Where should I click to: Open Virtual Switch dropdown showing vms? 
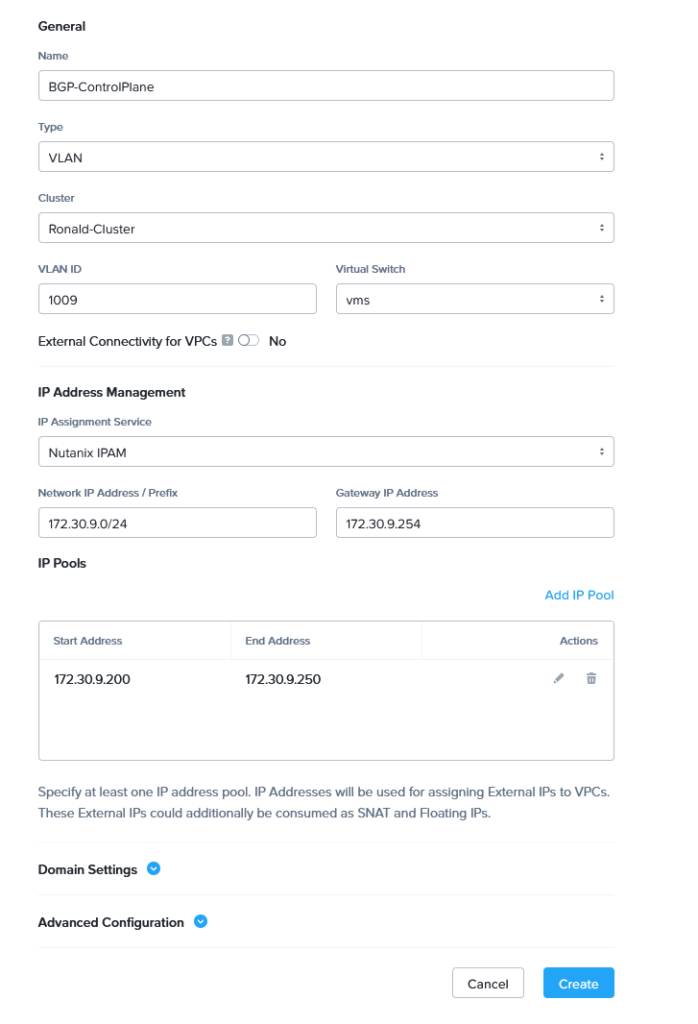click(x=474, y=299)
